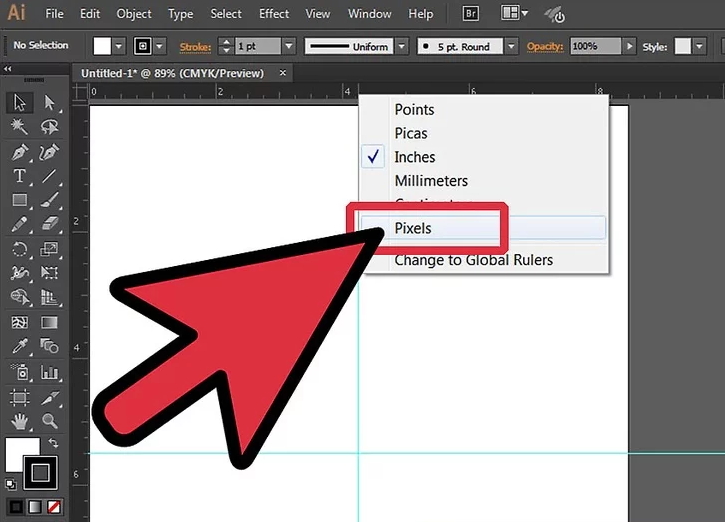This screenshot has height=522, width=725.
Task: Select the Eyedropper tool
Action: click(19, 347)
